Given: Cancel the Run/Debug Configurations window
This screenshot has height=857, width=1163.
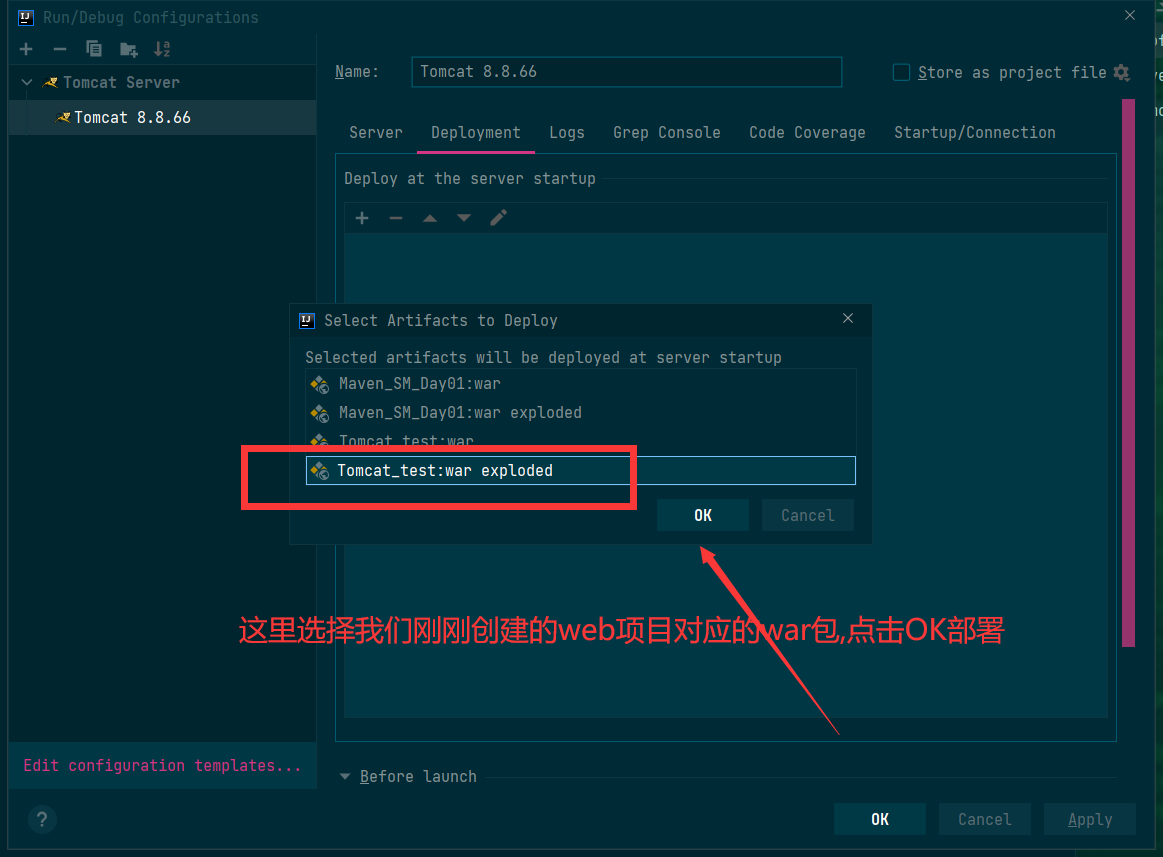Looking at the screenshot, I should tap(984, 819).
